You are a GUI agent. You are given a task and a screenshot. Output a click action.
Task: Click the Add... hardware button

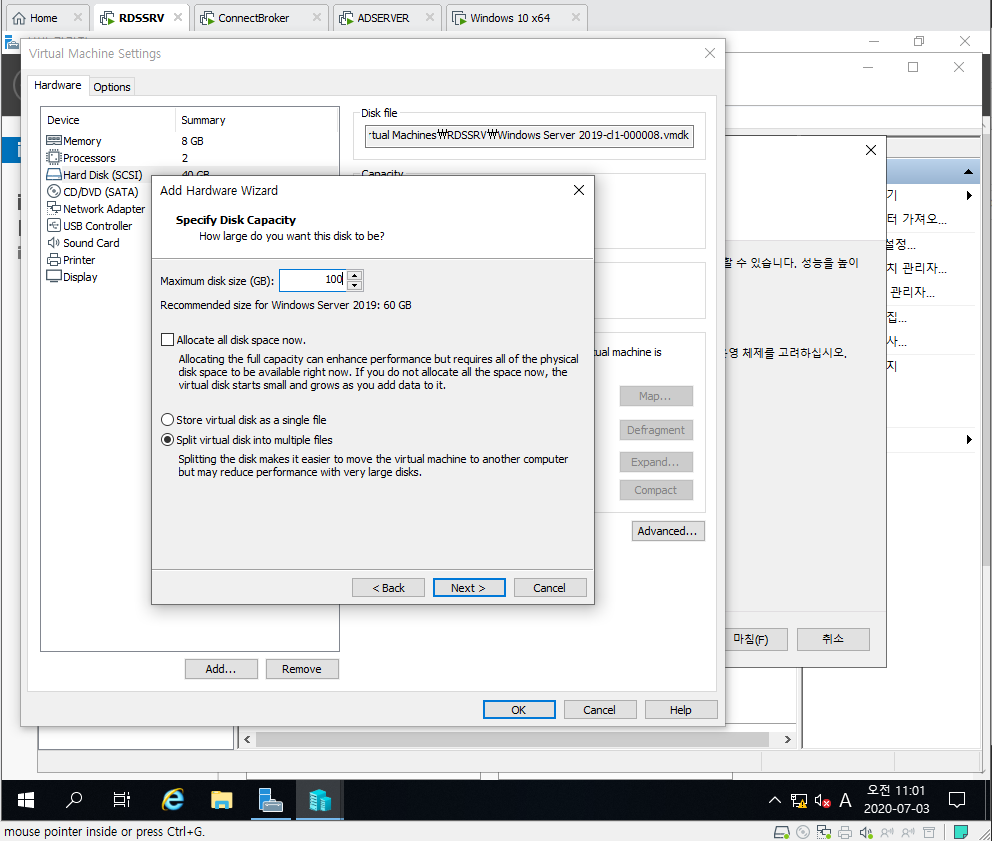tap(221, 669)
